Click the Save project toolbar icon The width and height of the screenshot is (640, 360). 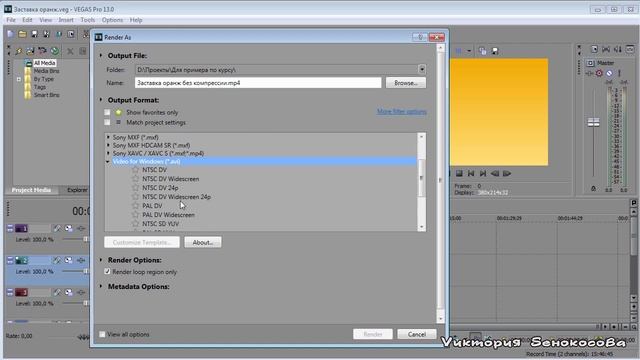click(x=34, y=34)
